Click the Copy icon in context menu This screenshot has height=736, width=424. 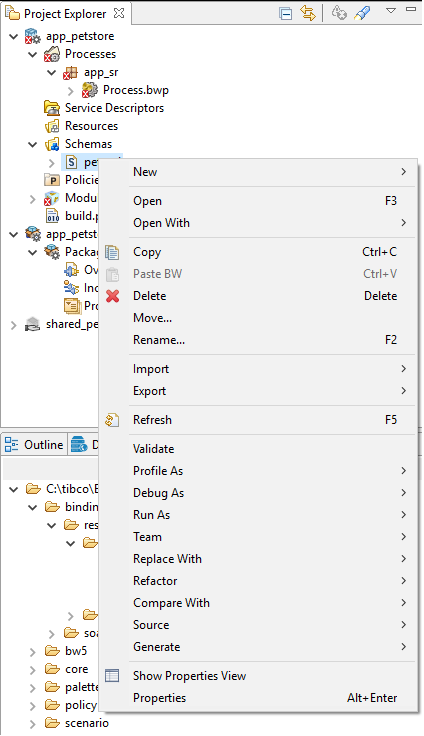[x=112, y=252]
